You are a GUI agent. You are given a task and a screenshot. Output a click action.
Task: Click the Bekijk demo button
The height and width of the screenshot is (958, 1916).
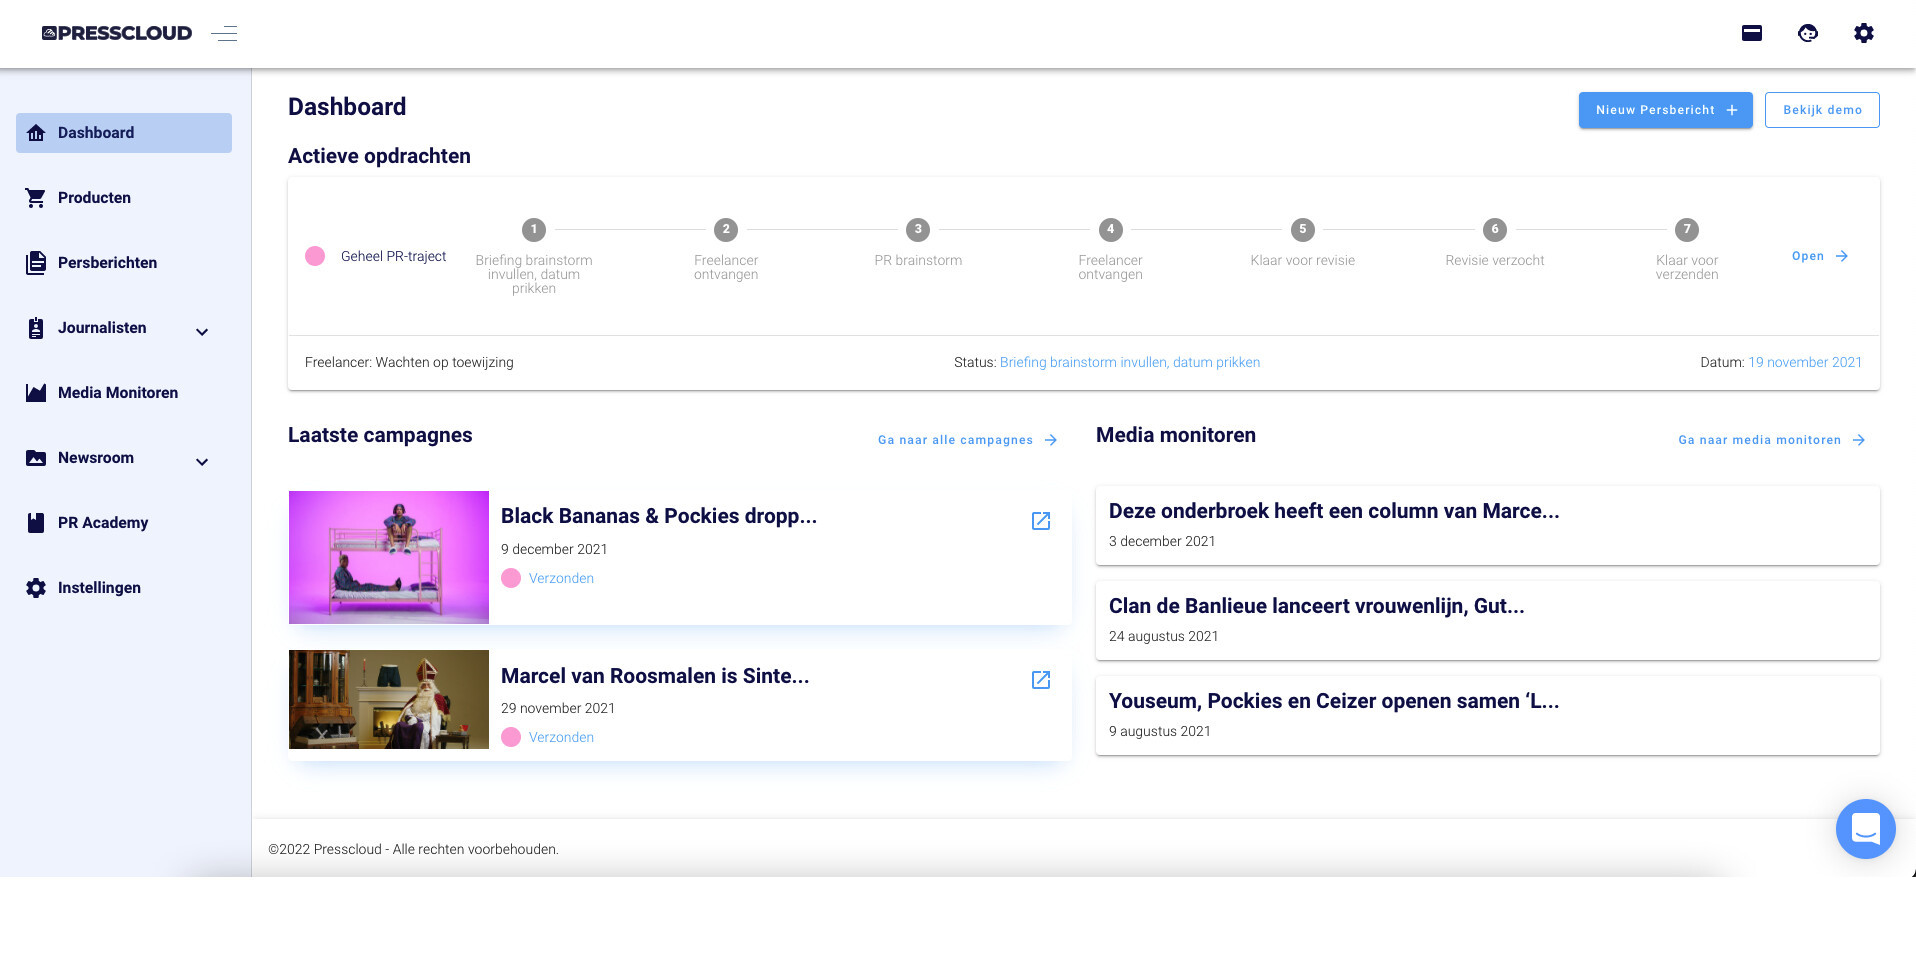pyautogui.click(x=1821, y=110)
